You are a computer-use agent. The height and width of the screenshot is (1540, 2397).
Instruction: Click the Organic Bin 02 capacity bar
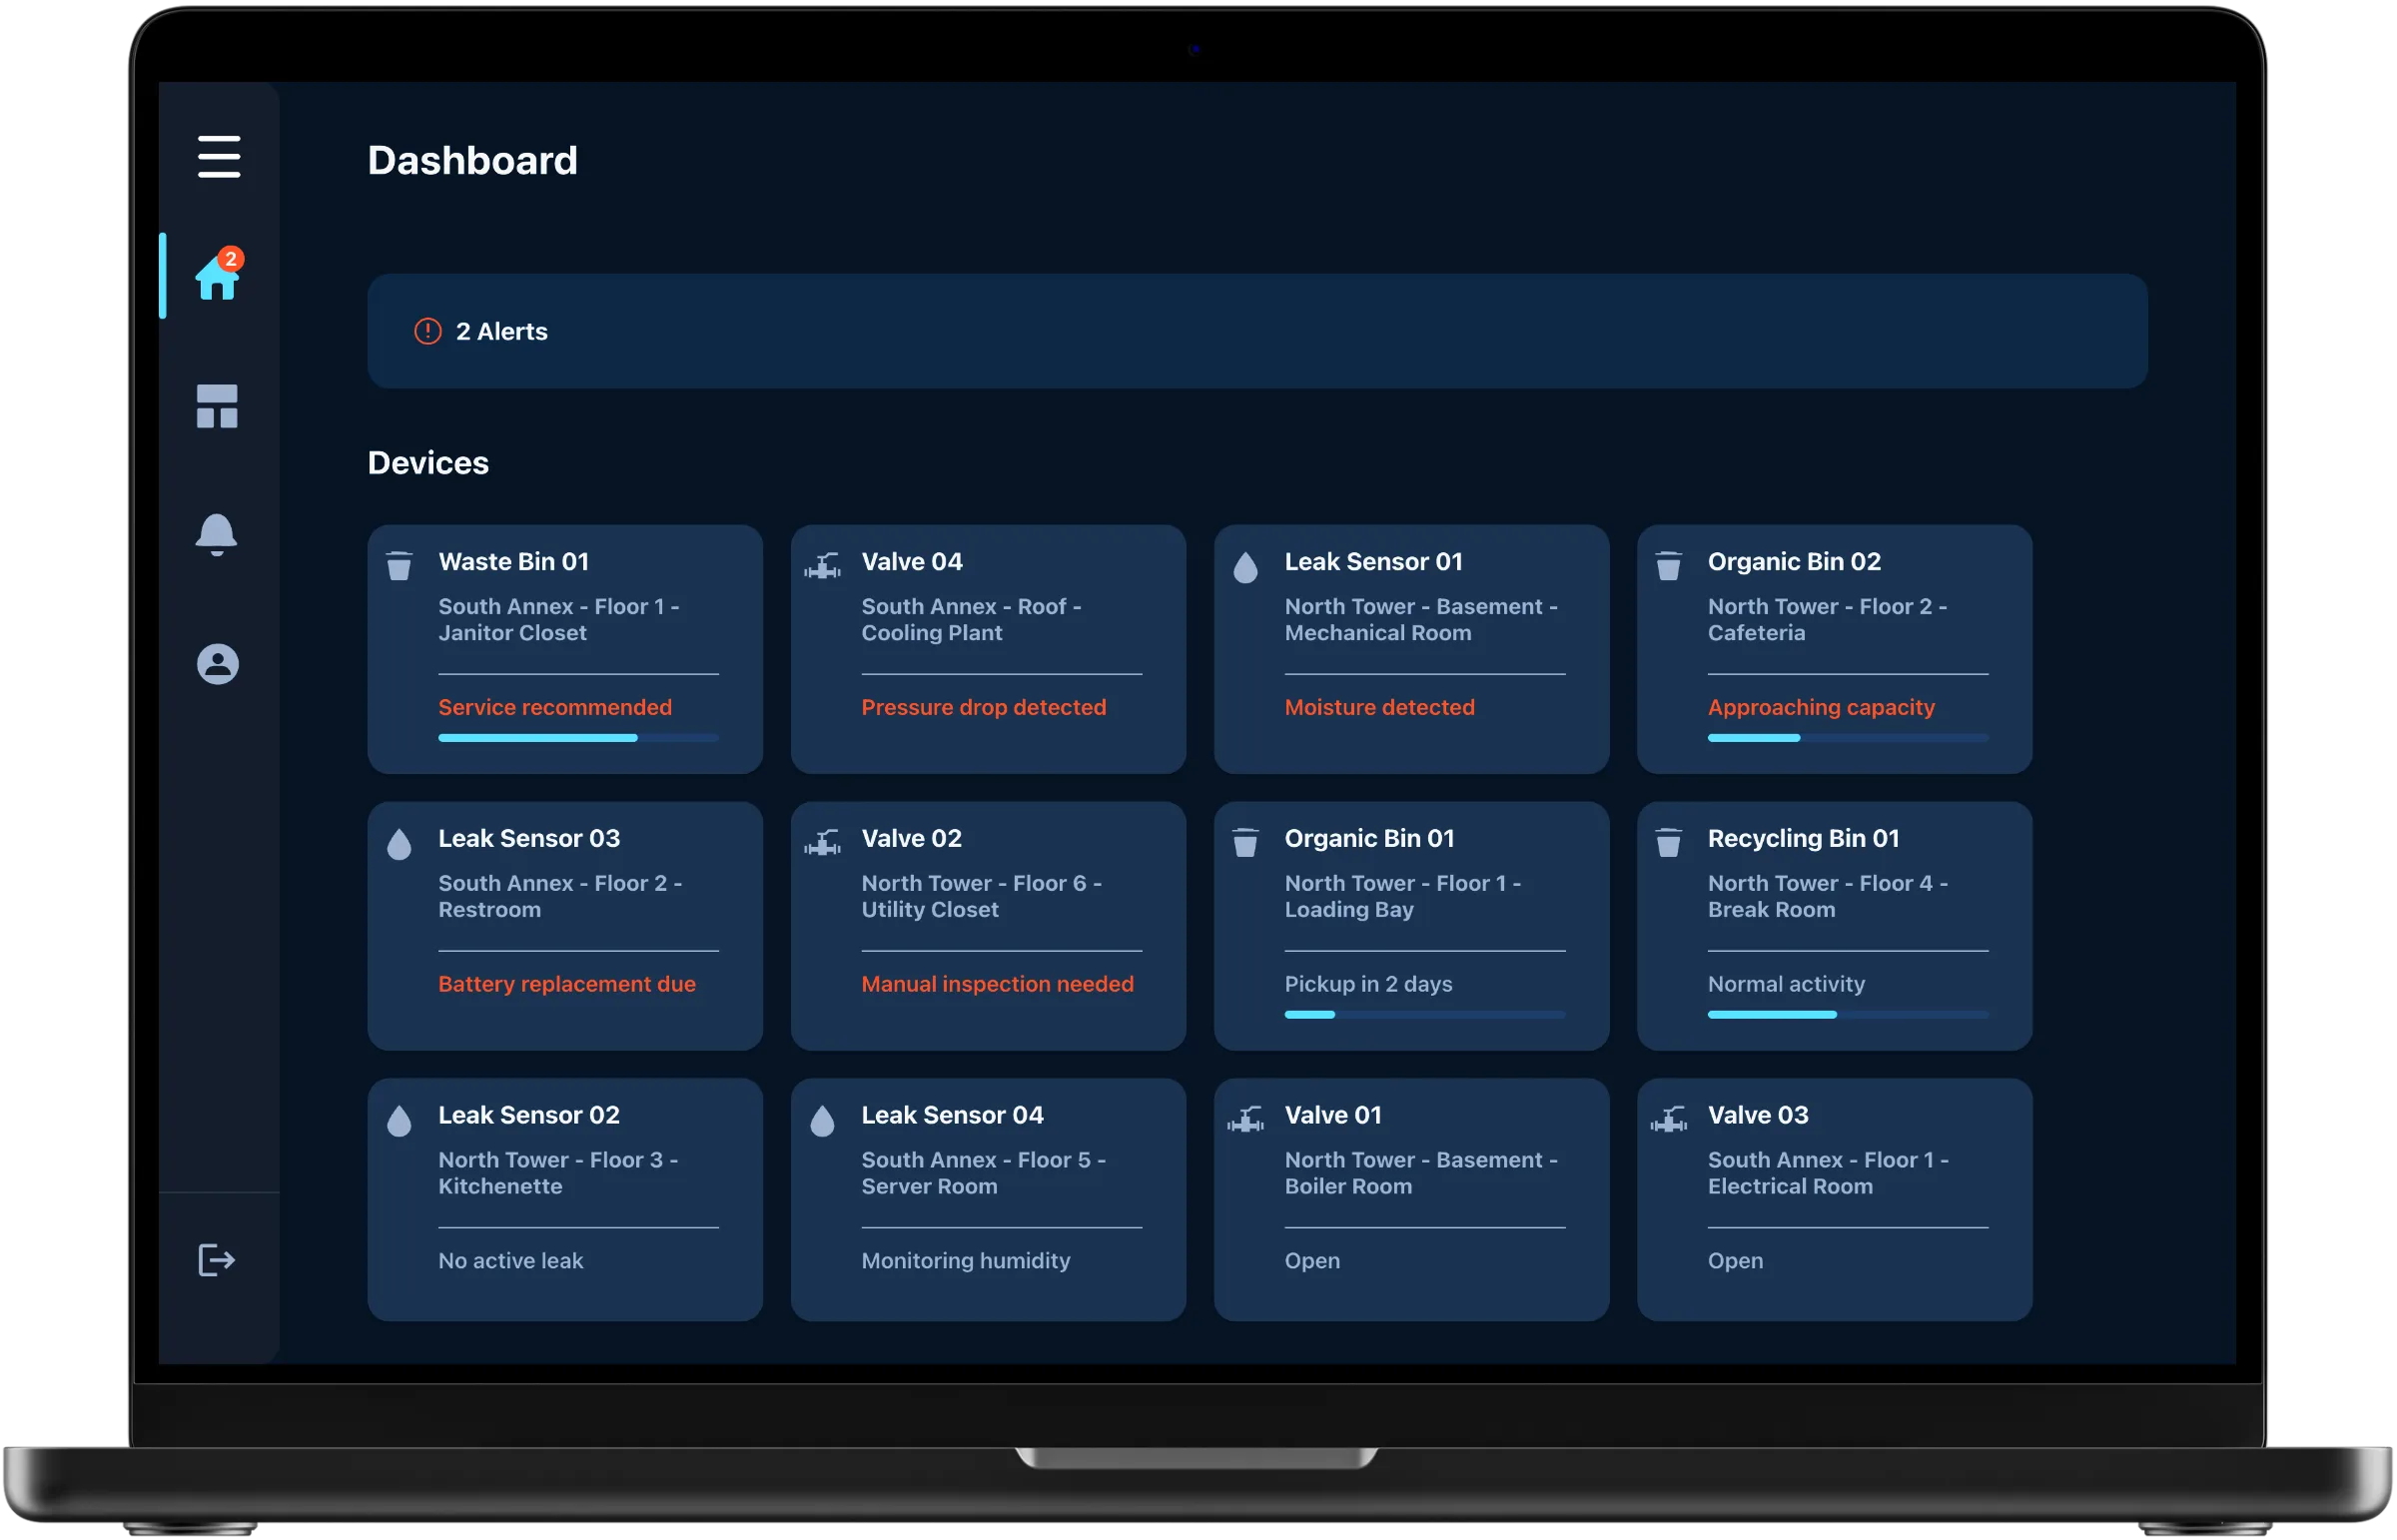click(1848, 738)
